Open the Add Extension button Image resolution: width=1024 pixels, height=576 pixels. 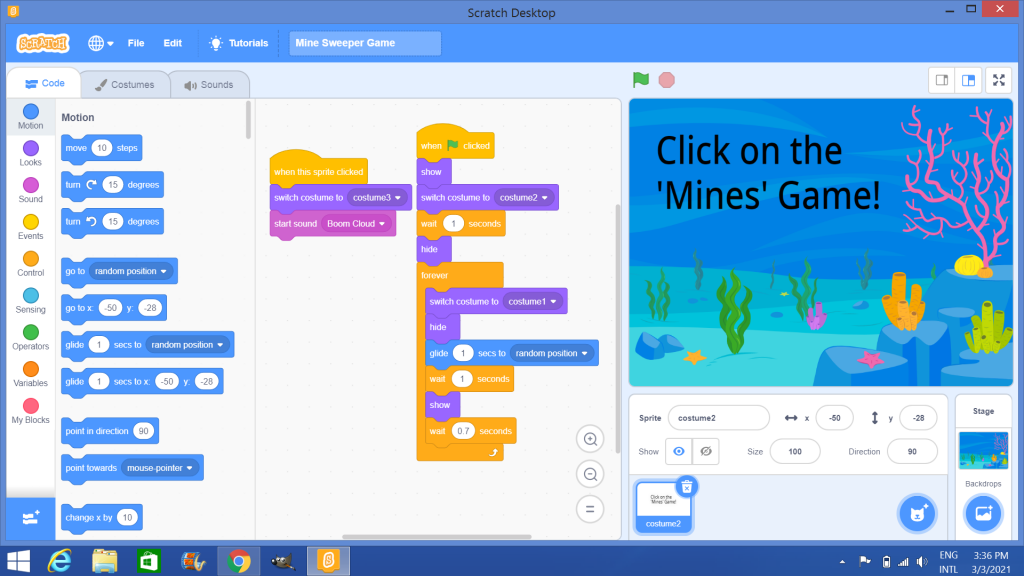(x=30, y=515)
